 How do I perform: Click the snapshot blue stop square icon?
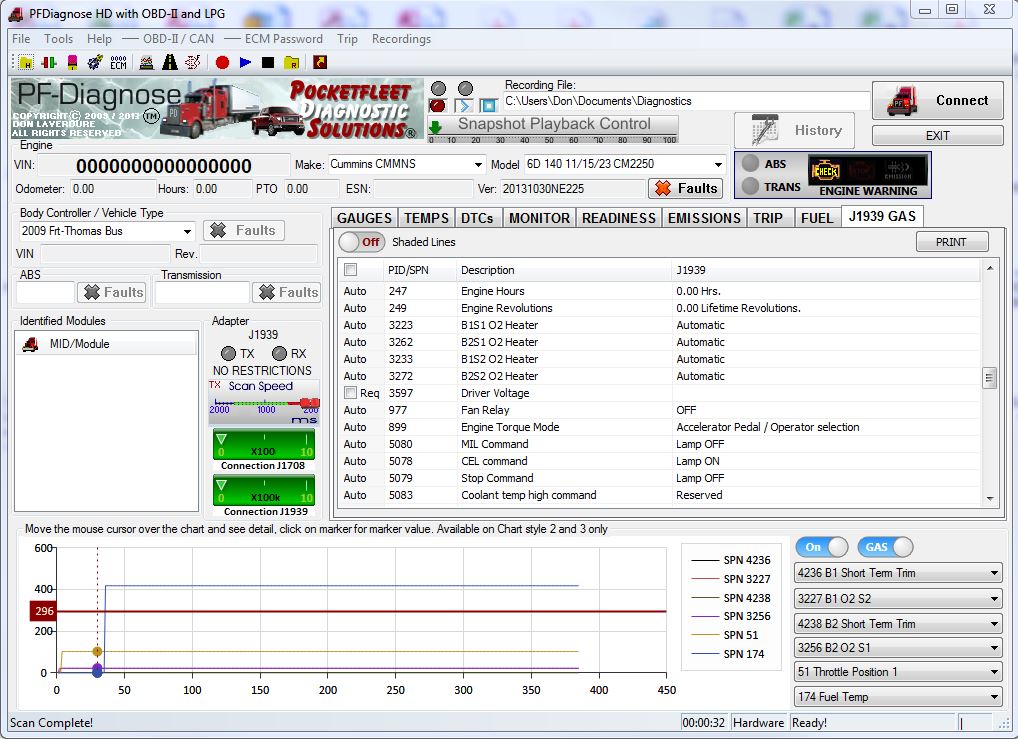point(488,105)
